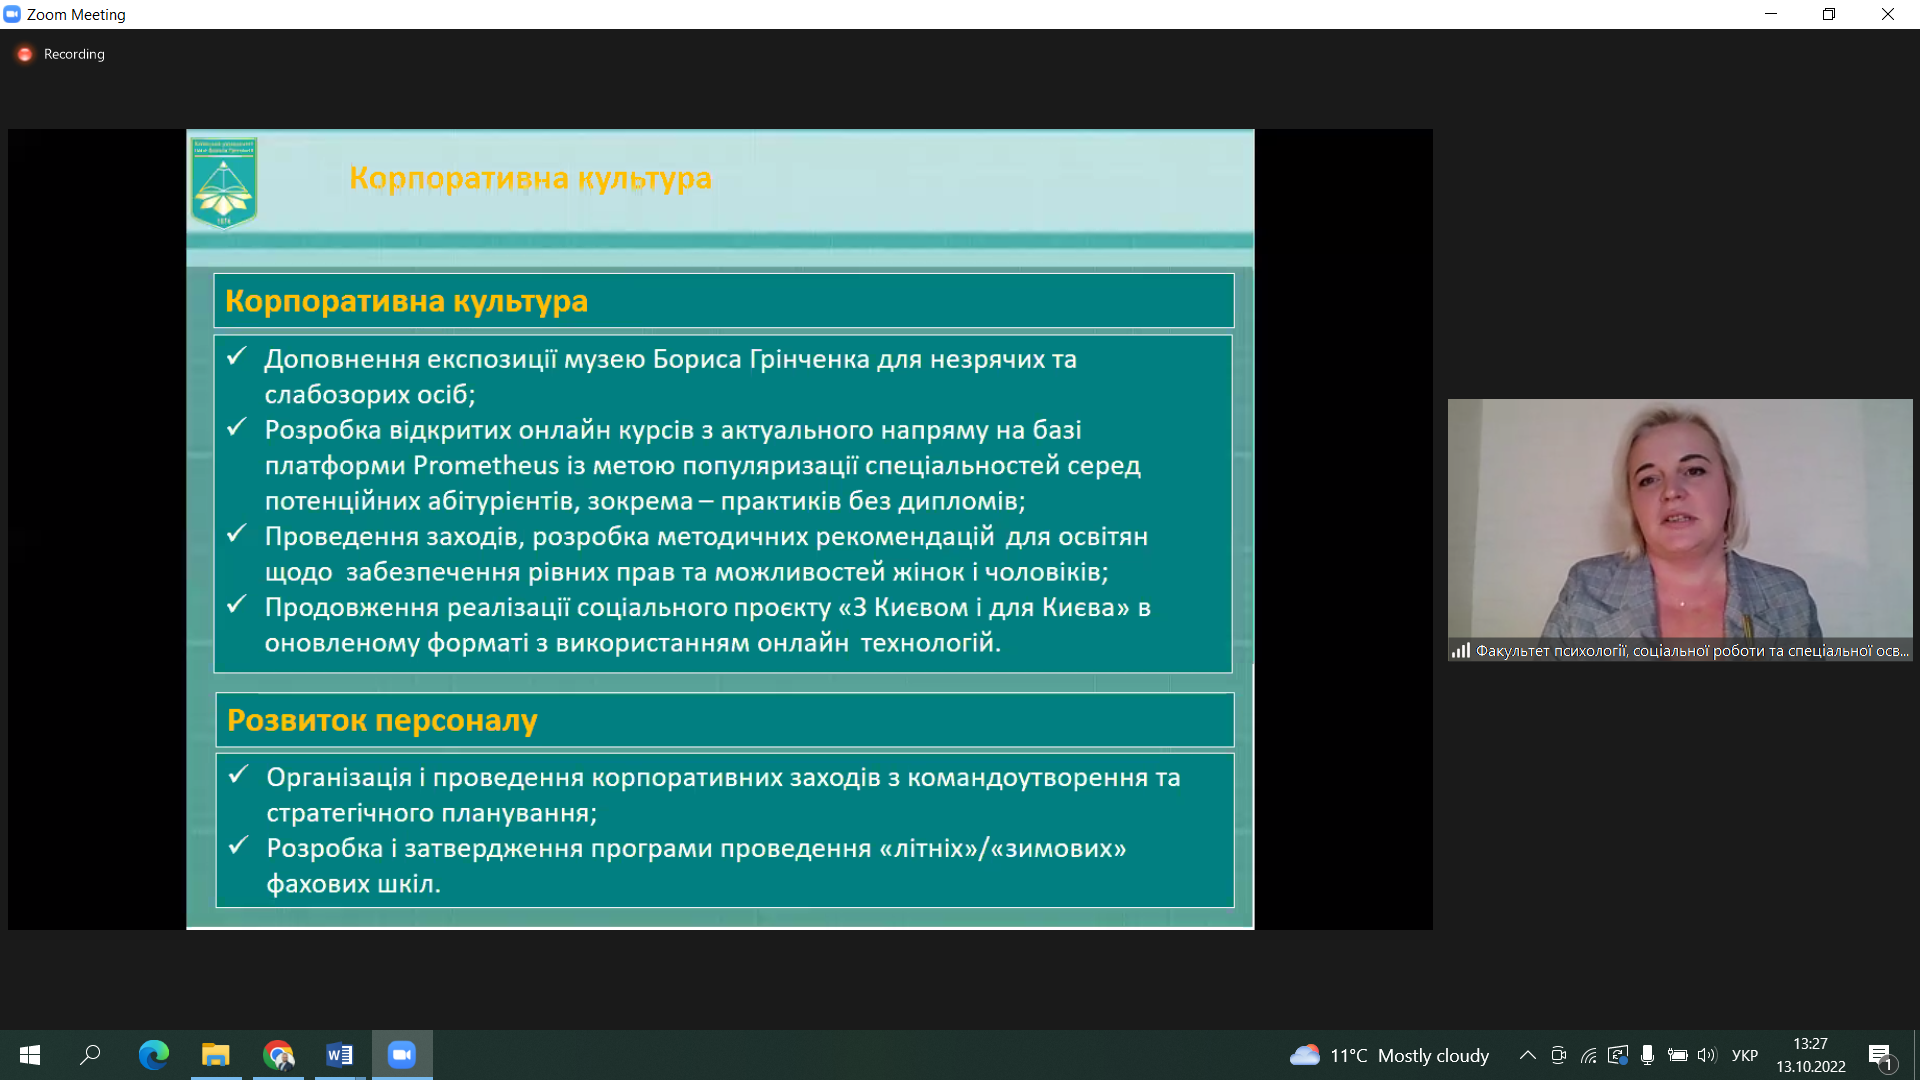The image size is (1920, 1080).
Task: Open the Meet Now camera tray icon
Action: point(1558,1055)
